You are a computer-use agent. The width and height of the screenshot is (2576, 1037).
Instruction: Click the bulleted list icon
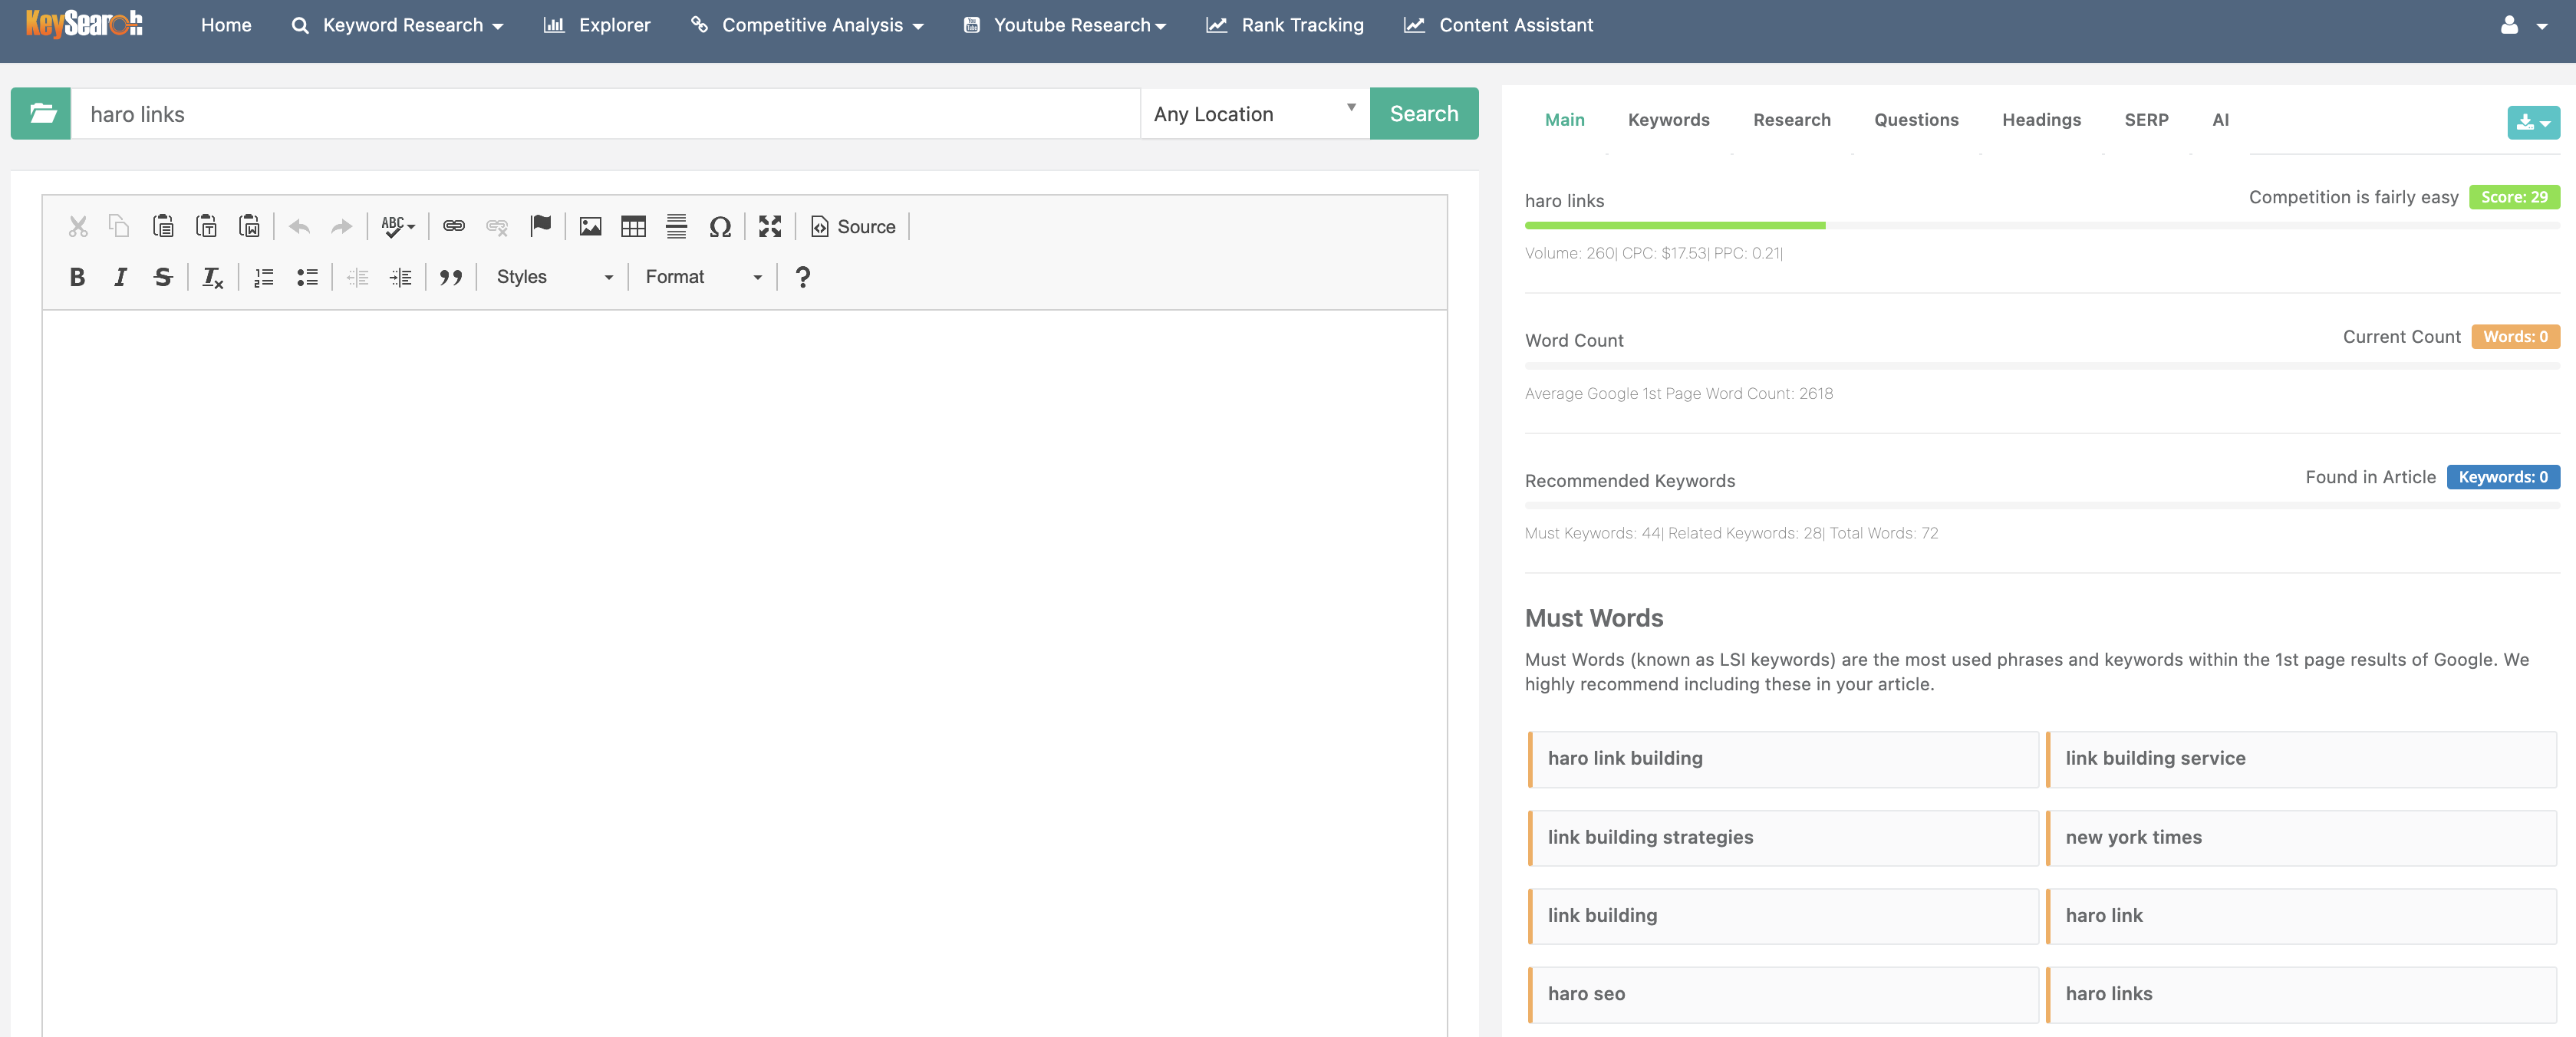tap(305, 276)
